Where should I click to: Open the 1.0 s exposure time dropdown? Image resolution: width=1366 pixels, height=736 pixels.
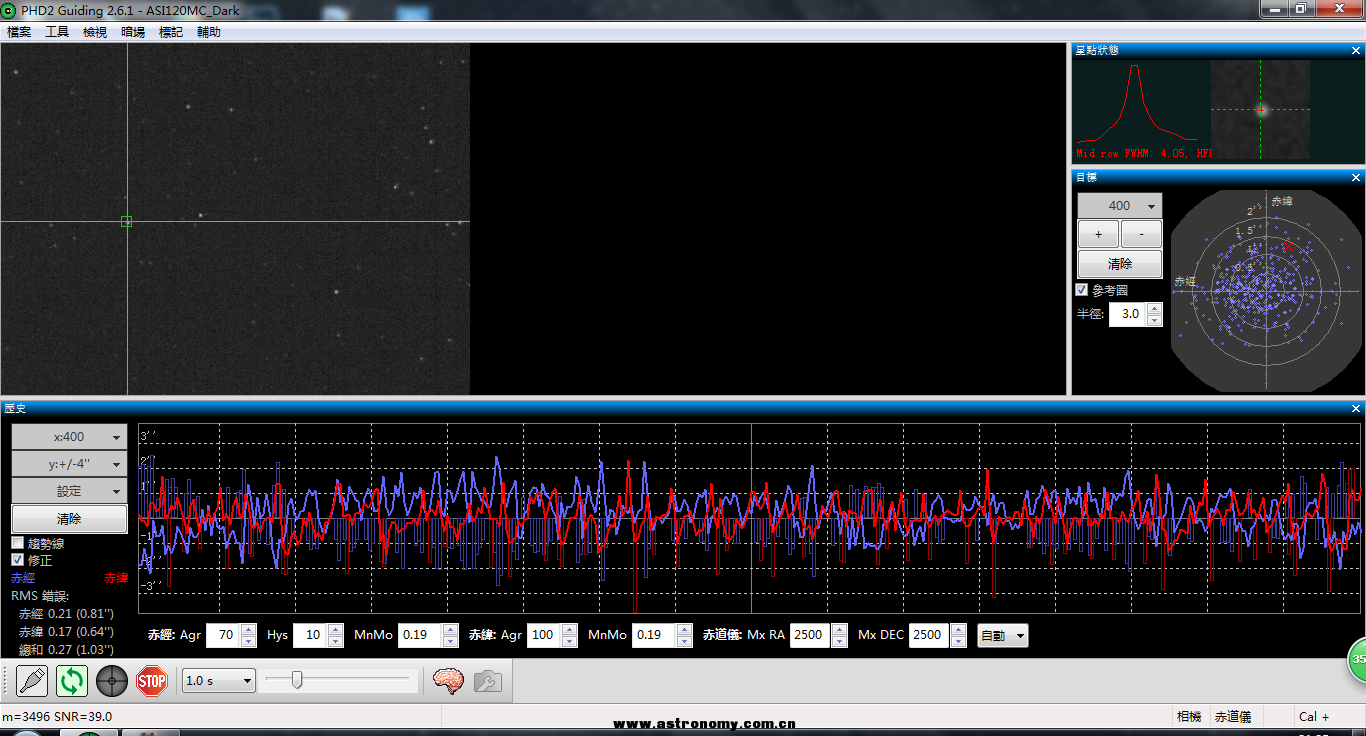219,681
